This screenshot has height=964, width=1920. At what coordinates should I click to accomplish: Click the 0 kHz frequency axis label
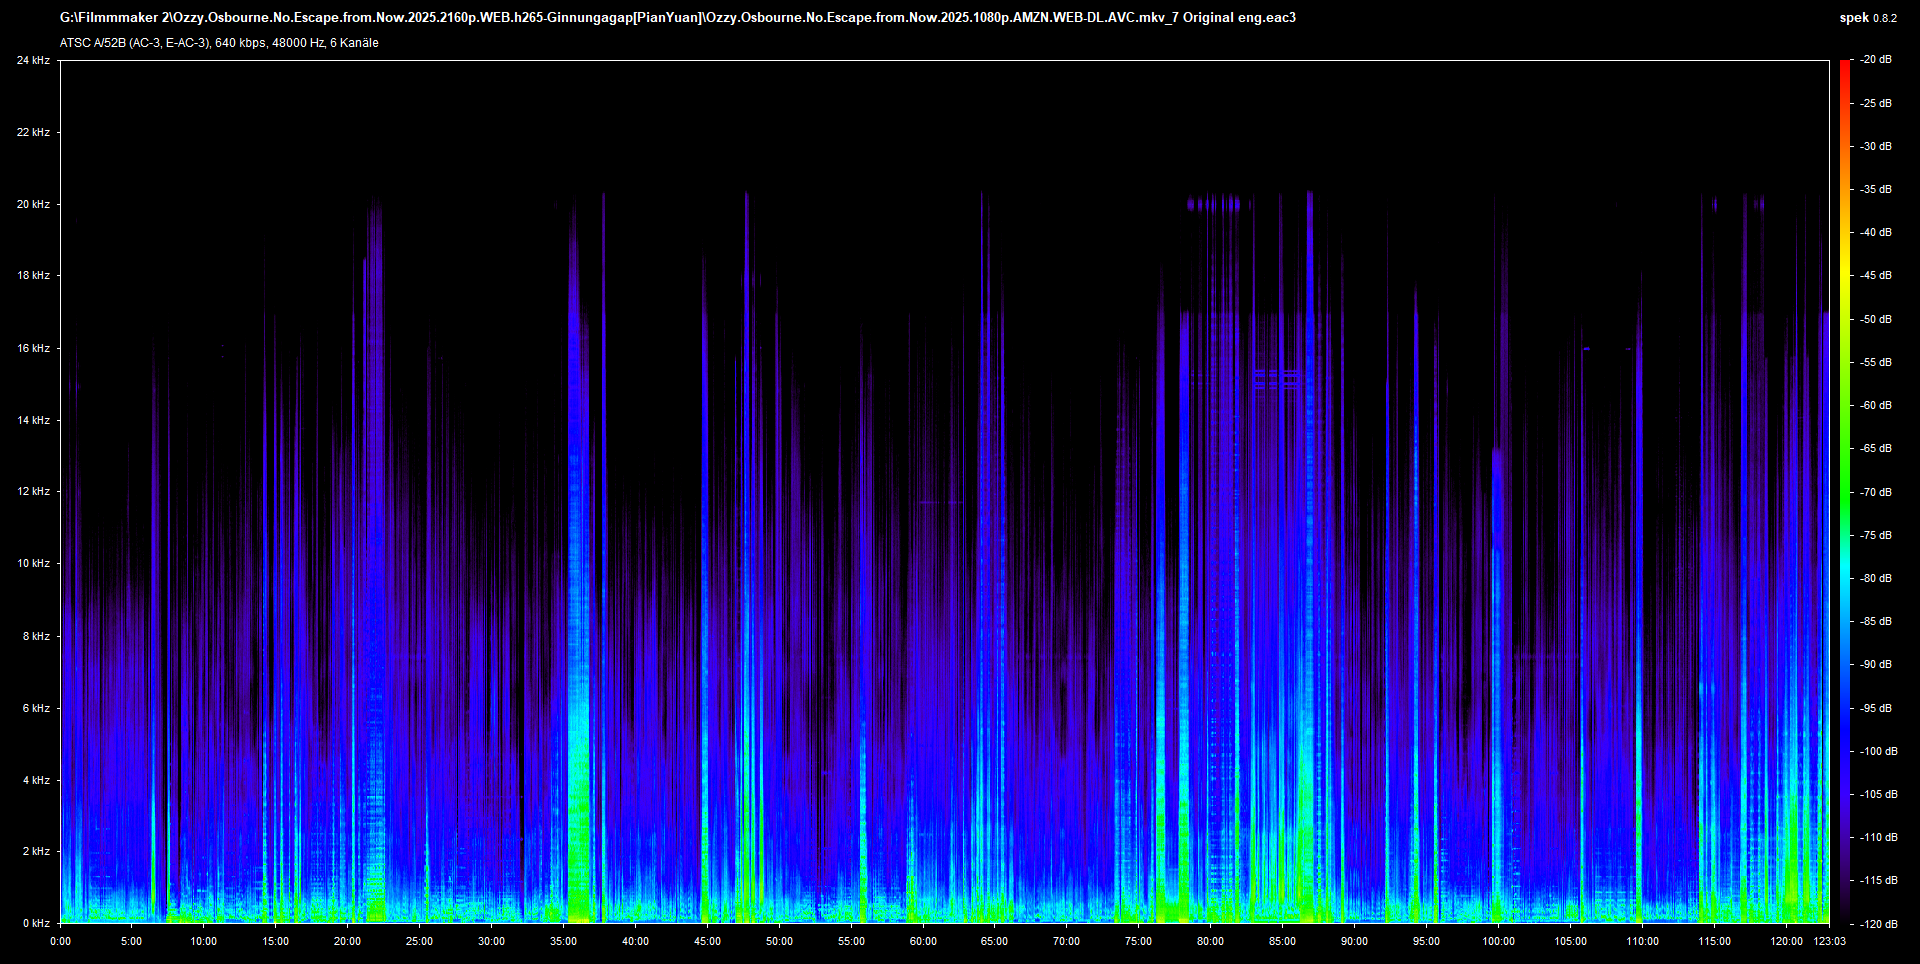click(x=35, y=923)
